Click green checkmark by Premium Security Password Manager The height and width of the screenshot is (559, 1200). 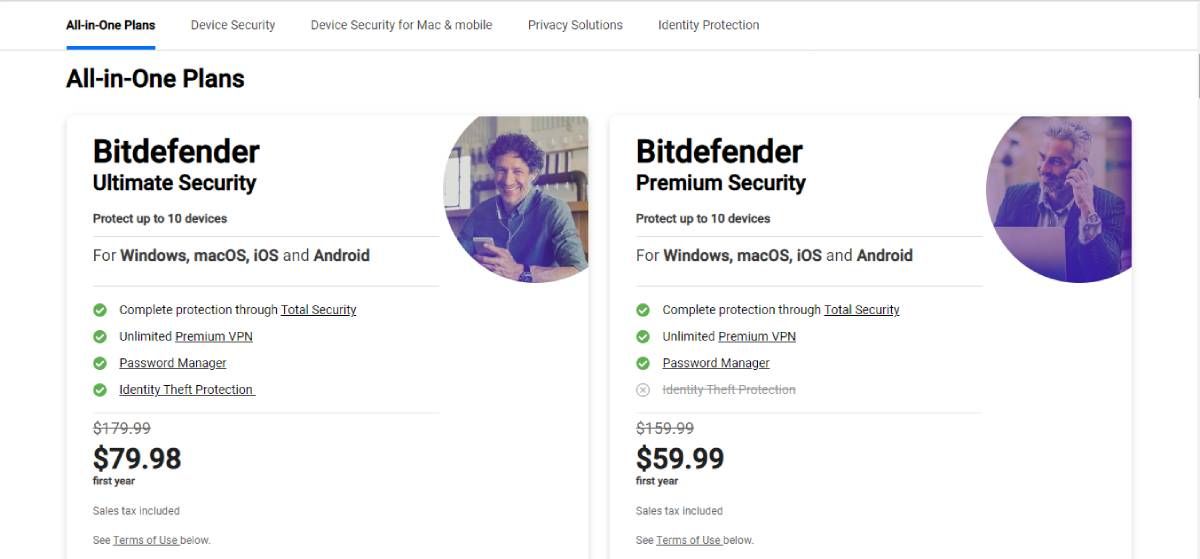[x=643, y=363]
